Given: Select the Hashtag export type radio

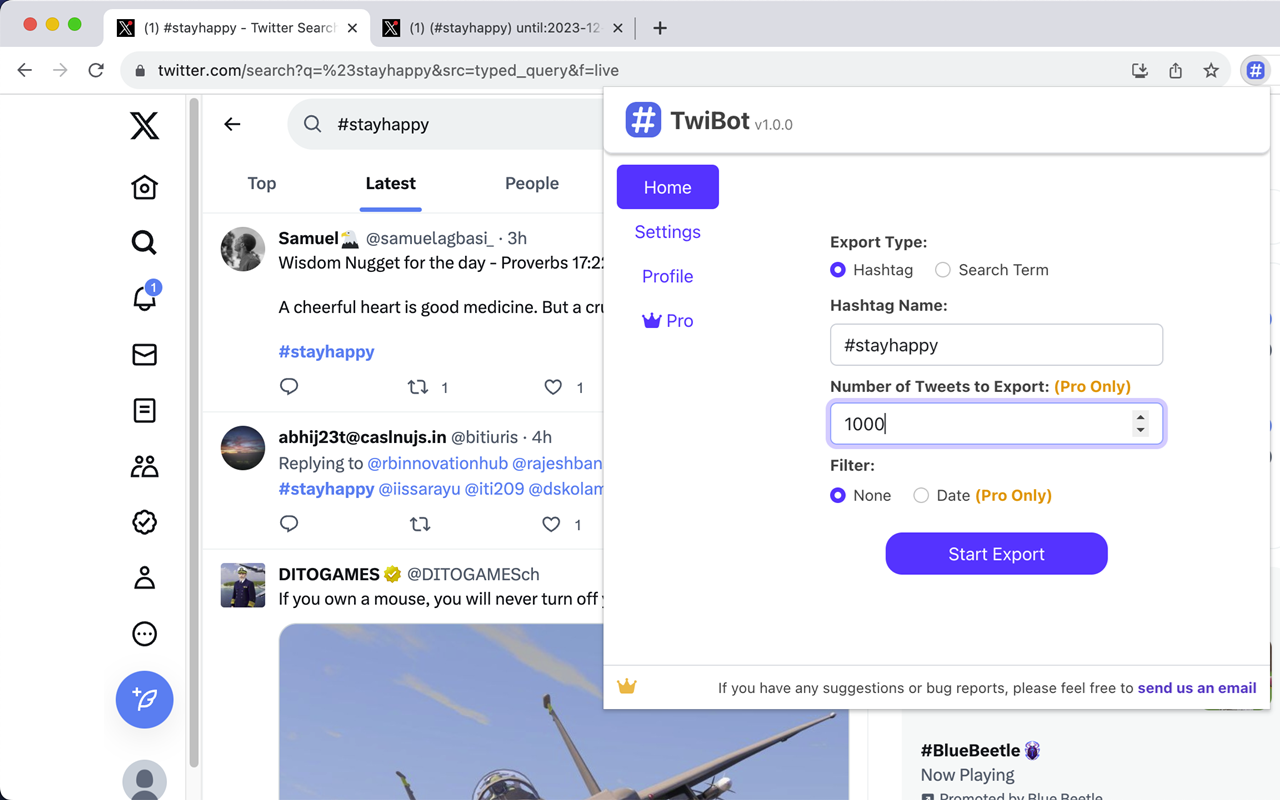Looking at the screenshot, I should (x=837, y=269).
